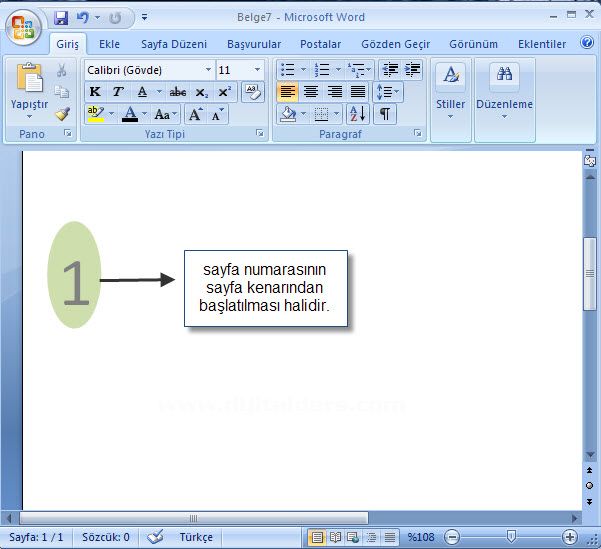The image size is (601, 549).
Task: Click the Sort A-Z icon
Action: click(x=356, y=114)
